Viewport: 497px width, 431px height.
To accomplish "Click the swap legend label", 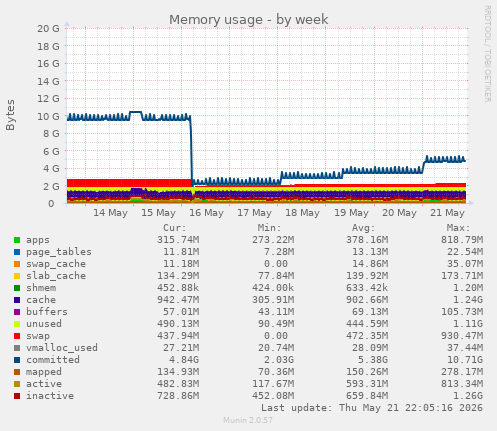I will (x=38, y=336).
